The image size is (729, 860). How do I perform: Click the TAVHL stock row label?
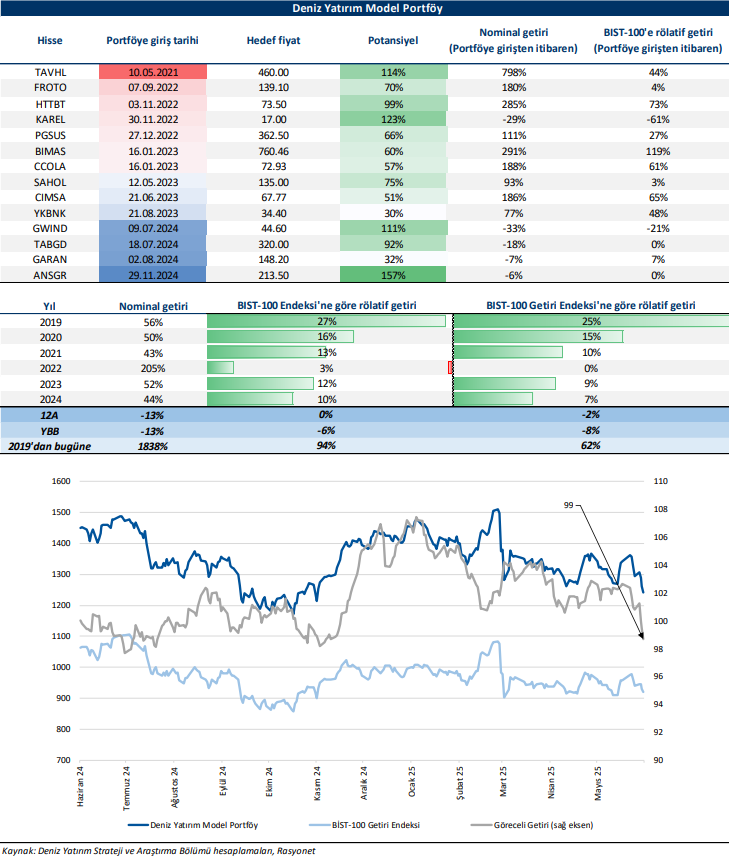49,73
